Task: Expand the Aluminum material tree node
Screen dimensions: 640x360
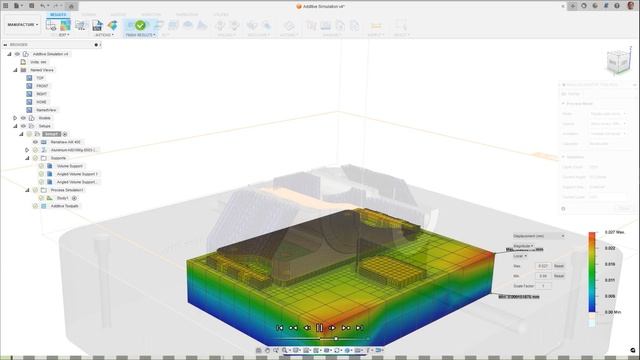Action: (x=27, y=150)
